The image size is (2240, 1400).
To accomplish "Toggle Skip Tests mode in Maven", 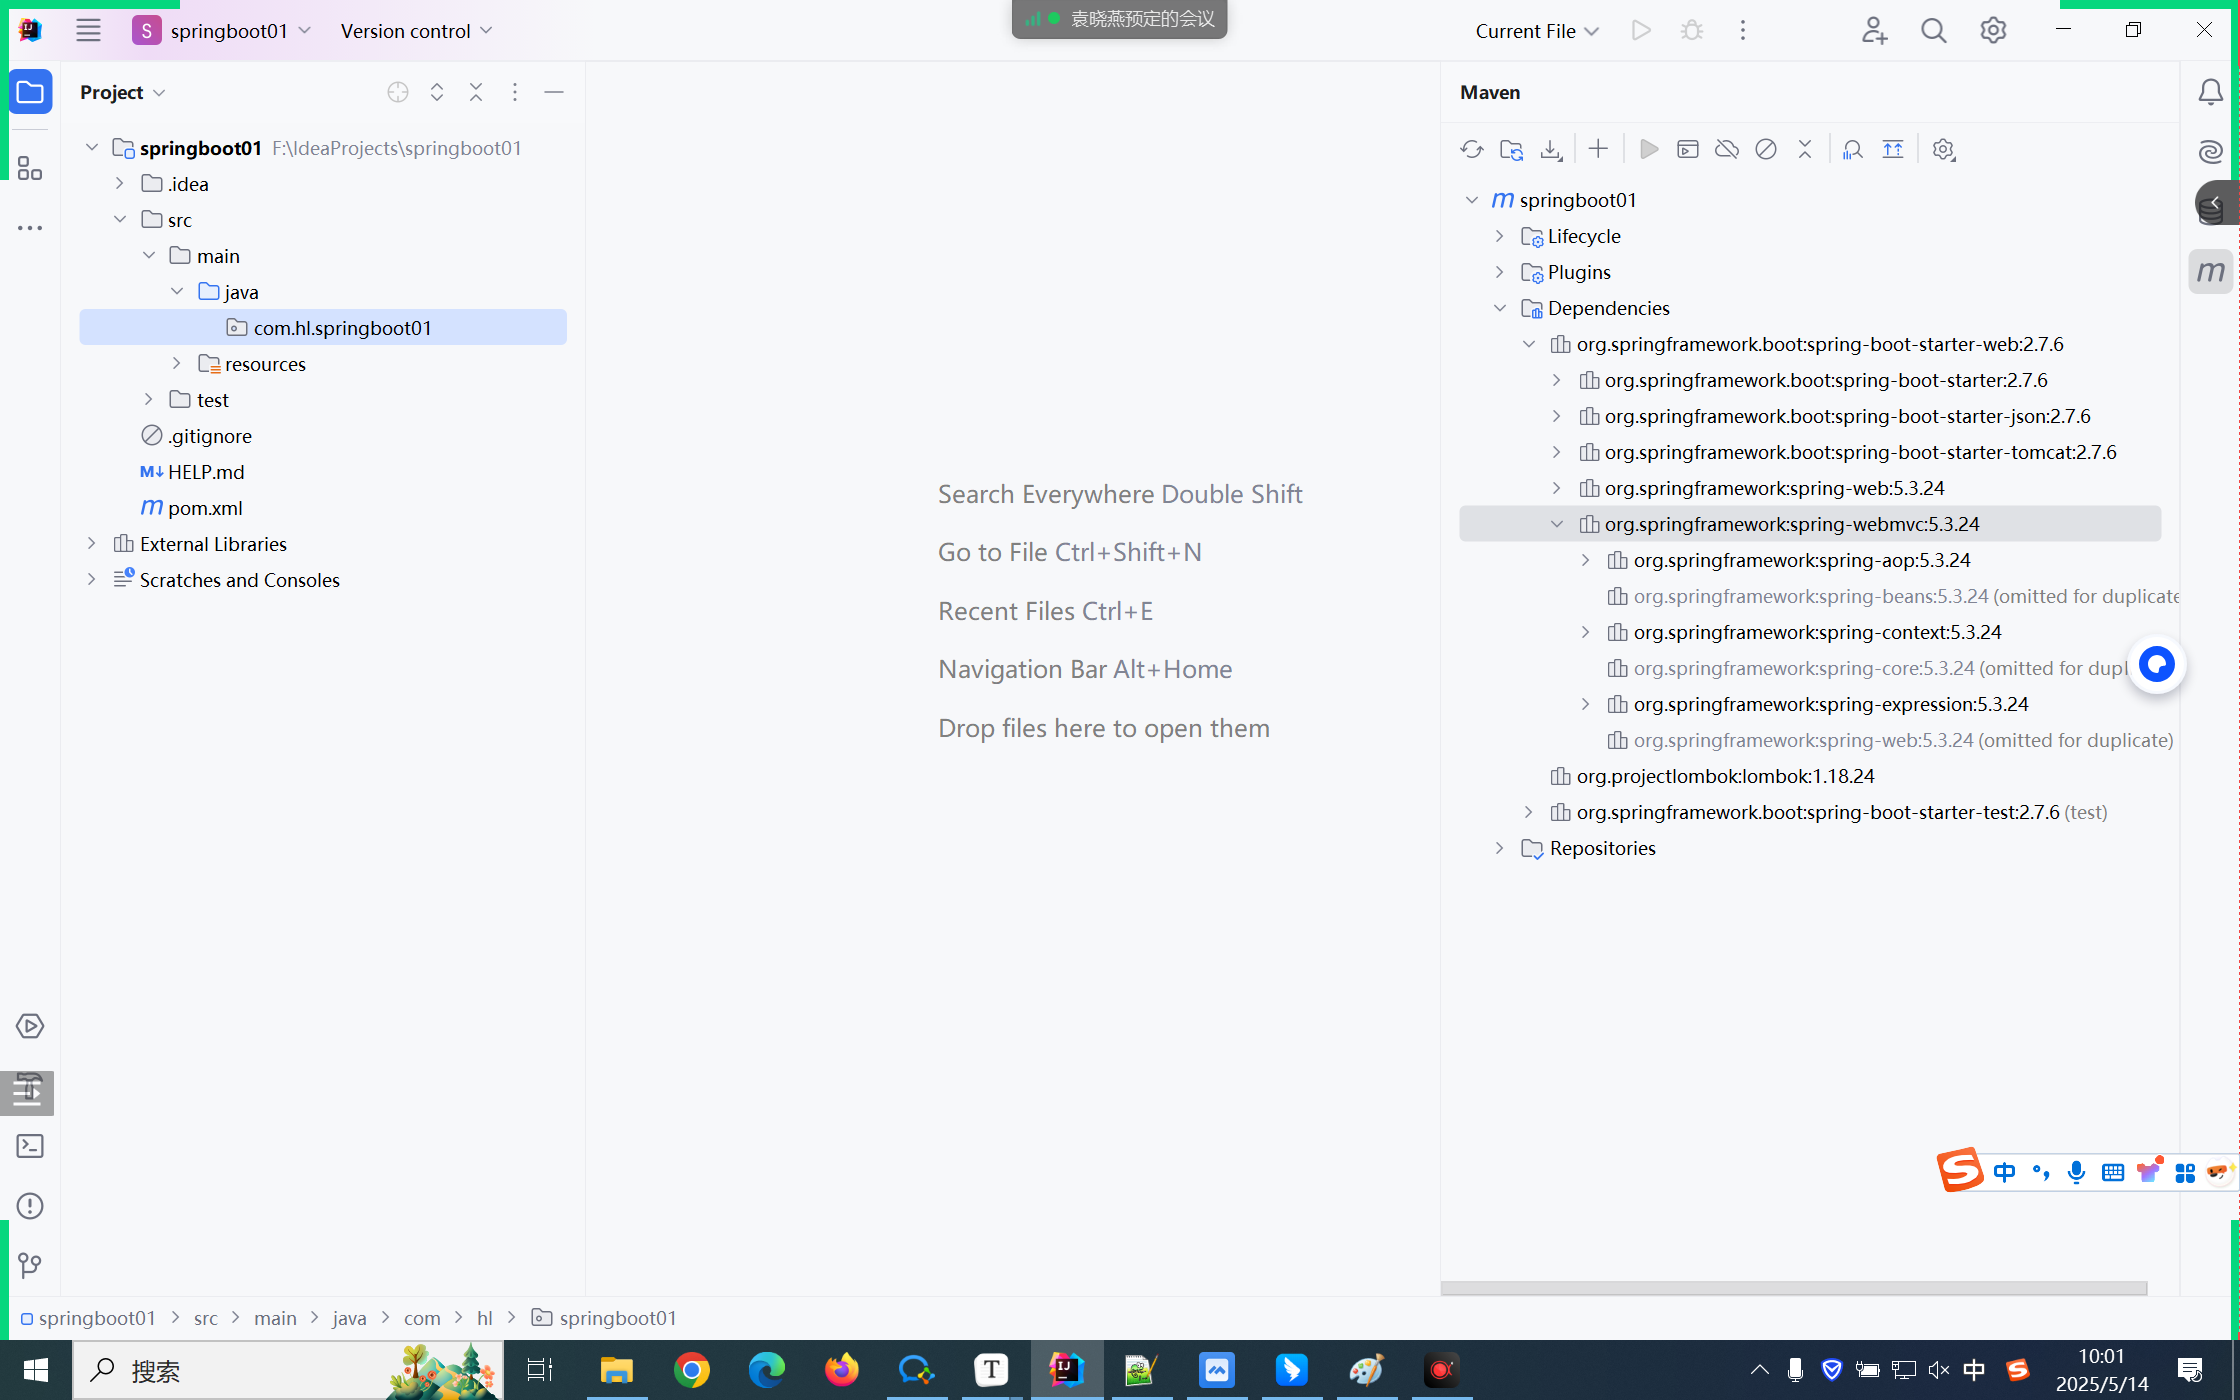I will coord(1766,150).
